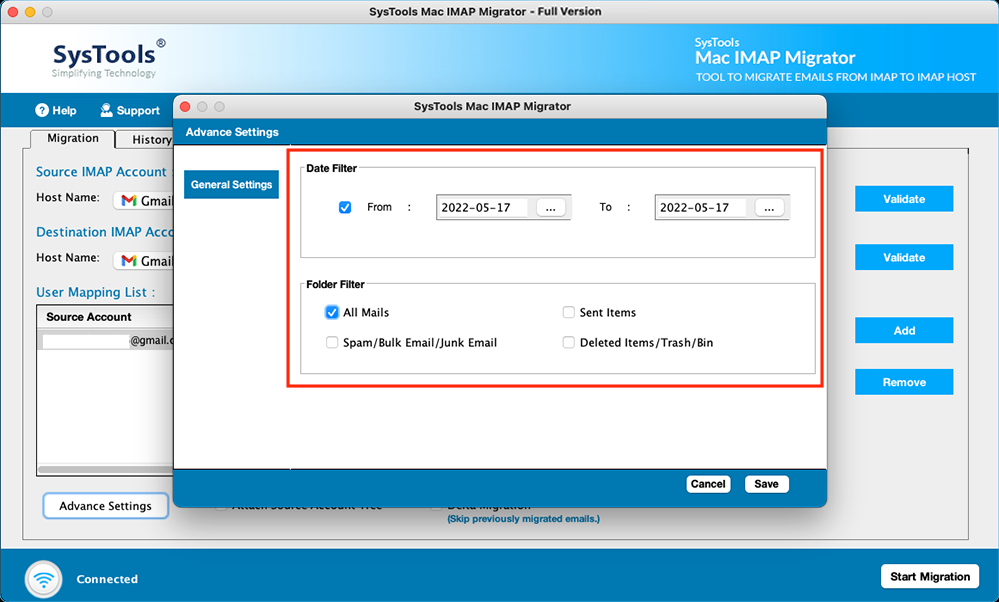Click the Validate button for Destination account
The height and width of the screenshot is (602, 999).
(x=904, y=257)
